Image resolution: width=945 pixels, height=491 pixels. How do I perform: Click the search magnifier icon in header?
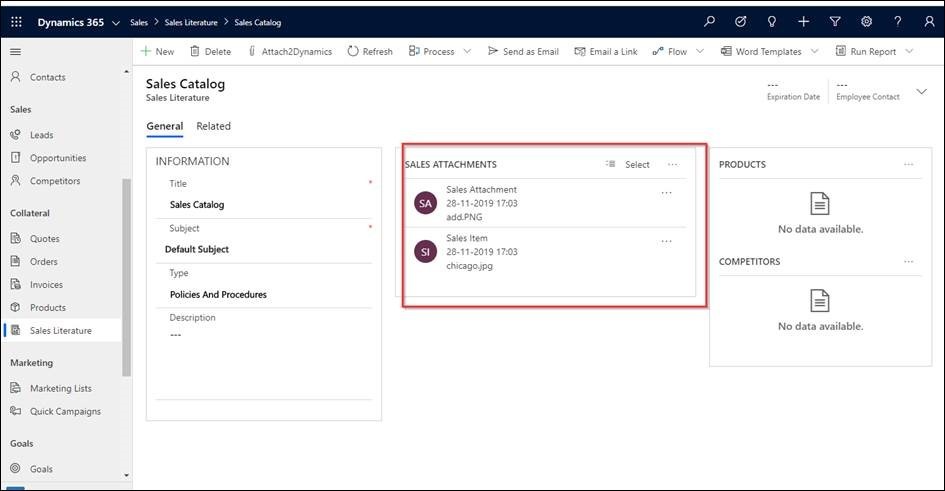(x=709, y=22)
